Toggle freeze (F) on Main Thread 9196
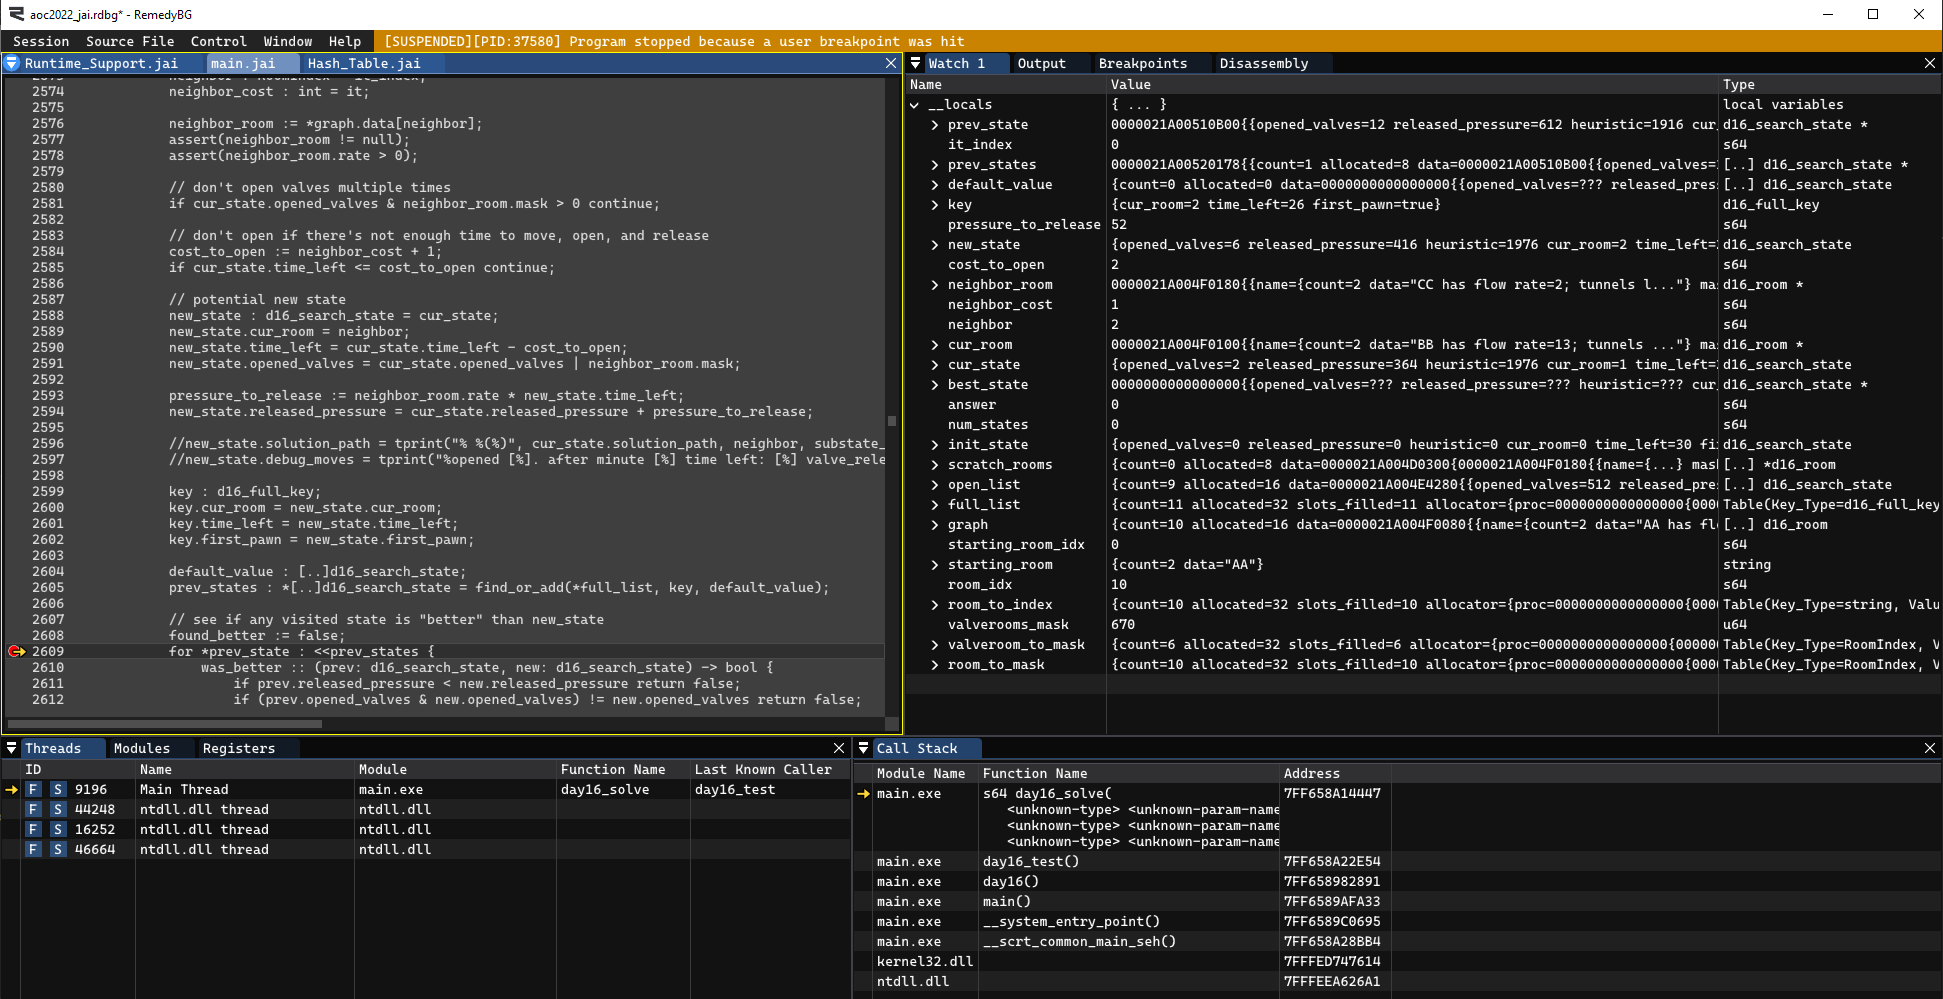 (34, 790)
